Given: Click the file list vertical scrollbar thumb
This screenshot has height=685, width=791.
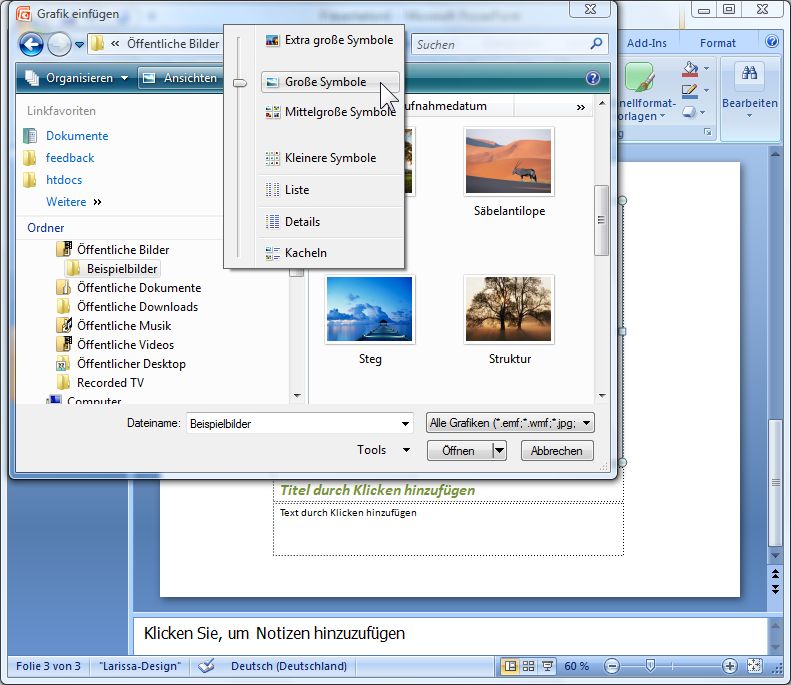Looking at the screenshot, I should pyautogui.click(x=601, y=220).
